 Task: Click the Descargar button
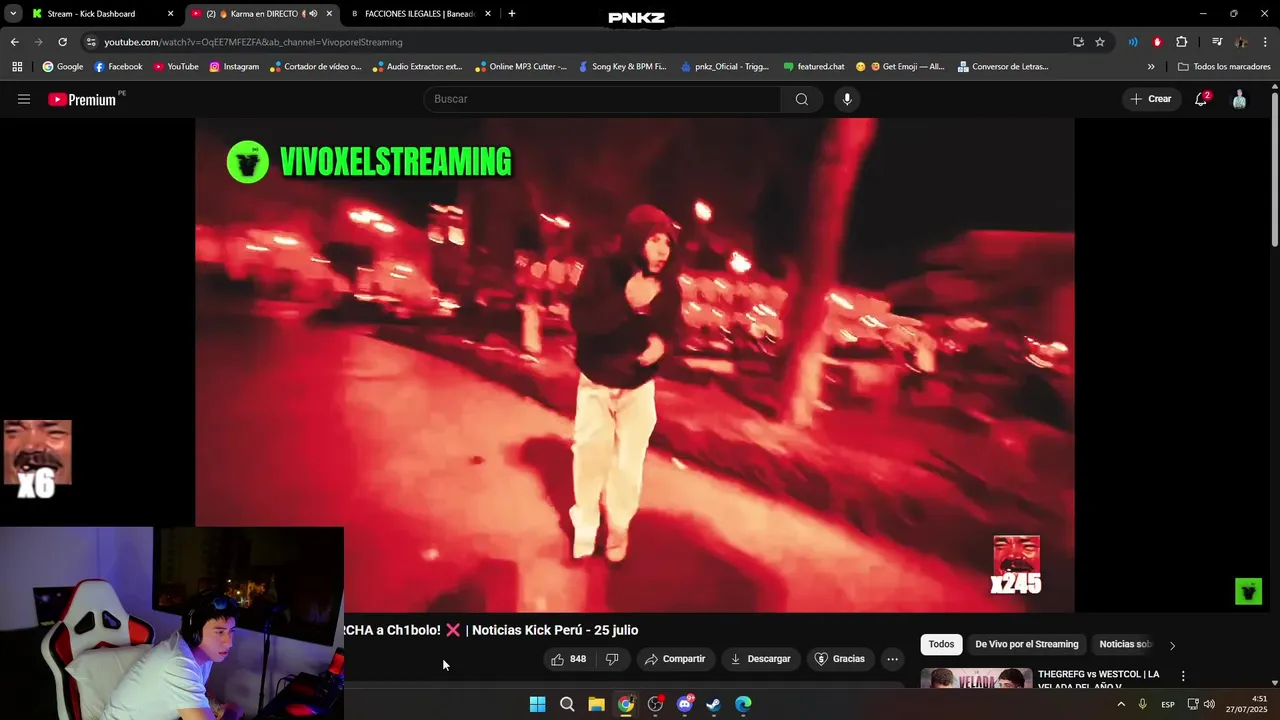click(761, 659)
